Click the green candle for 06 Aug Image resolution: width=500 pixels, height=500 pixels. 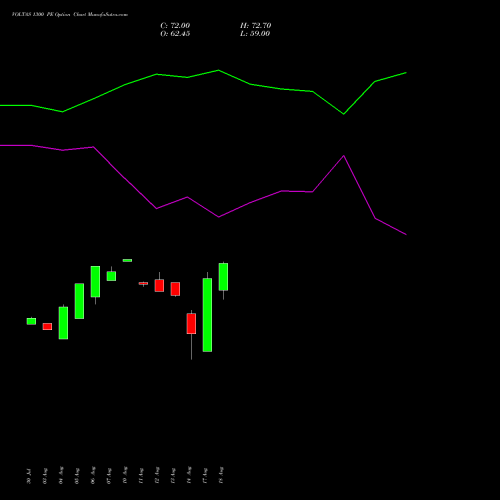pos(95,282)
